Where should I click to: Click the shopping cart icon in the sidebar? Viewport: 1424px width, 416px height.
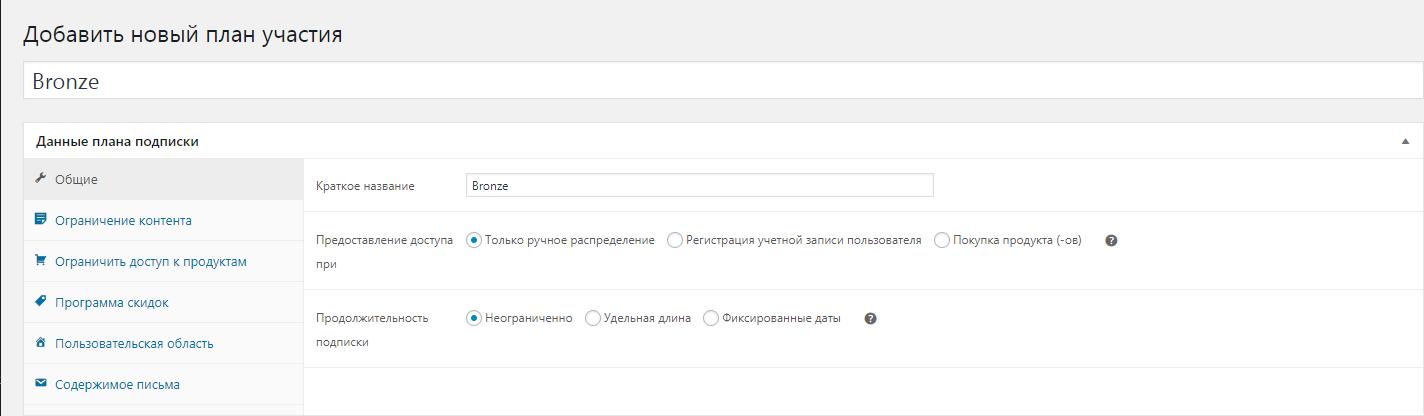click(x=40, y=260)
